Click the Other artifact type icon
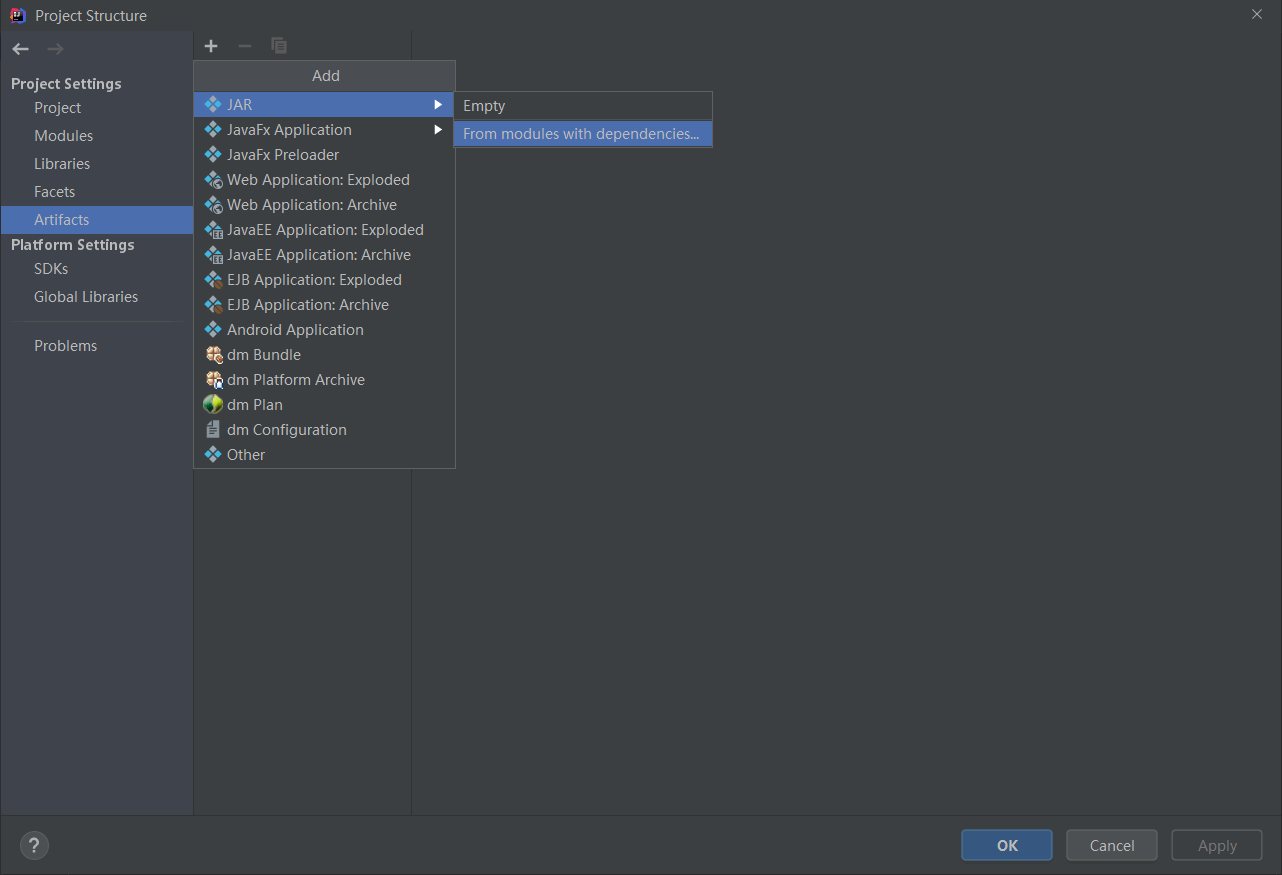 [x=212, y=454]
